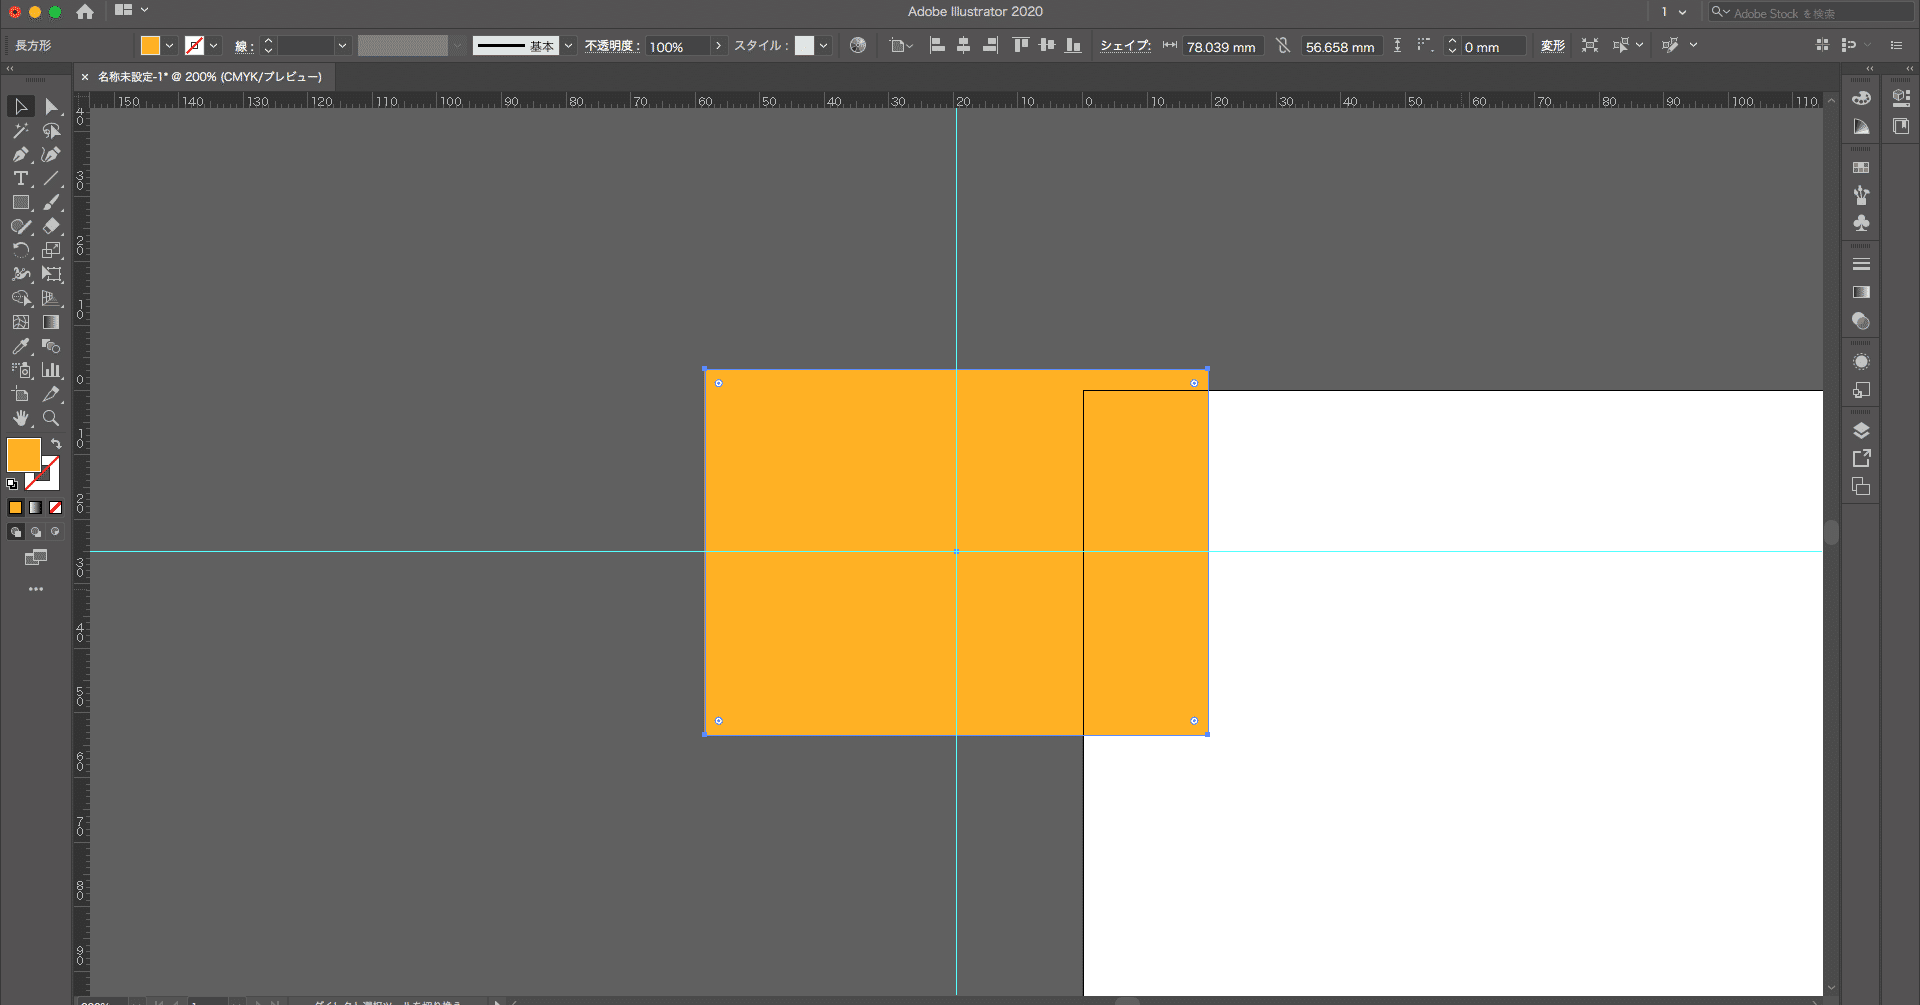Switch to document tab 名称未設定-1
Screen dimensions: 1920x1005
coord(210,77)
